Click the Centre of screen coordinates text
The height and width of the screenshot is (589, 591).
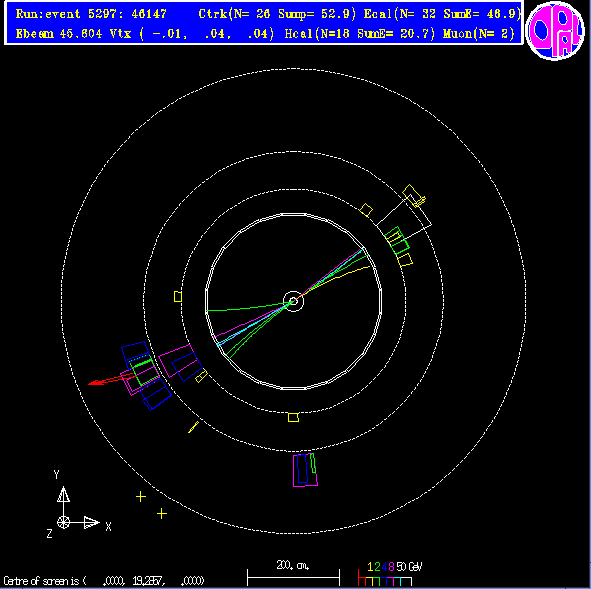tap(104, 581)
